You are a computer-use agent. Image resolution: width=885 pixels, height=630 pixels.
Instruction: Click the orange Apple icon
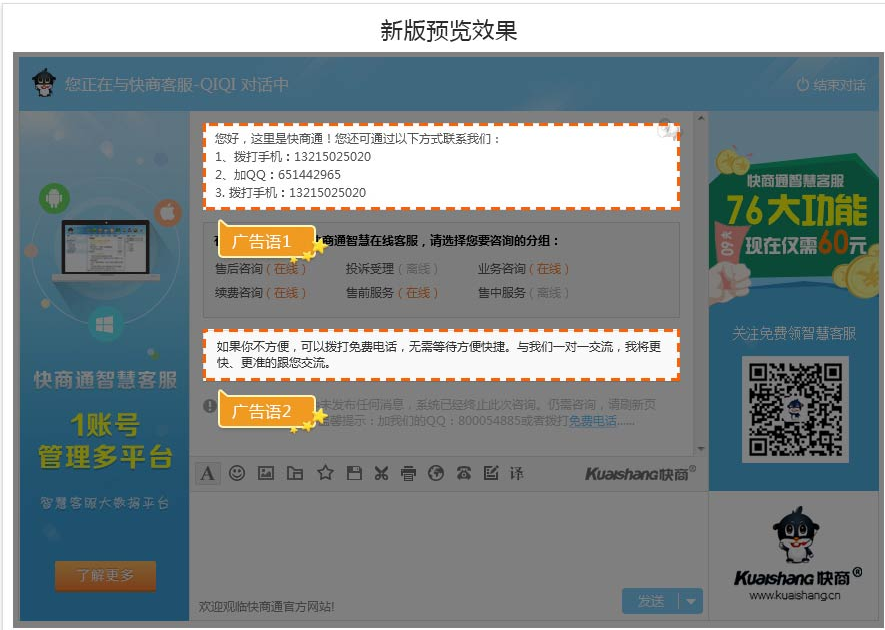(x=168, y=212)
